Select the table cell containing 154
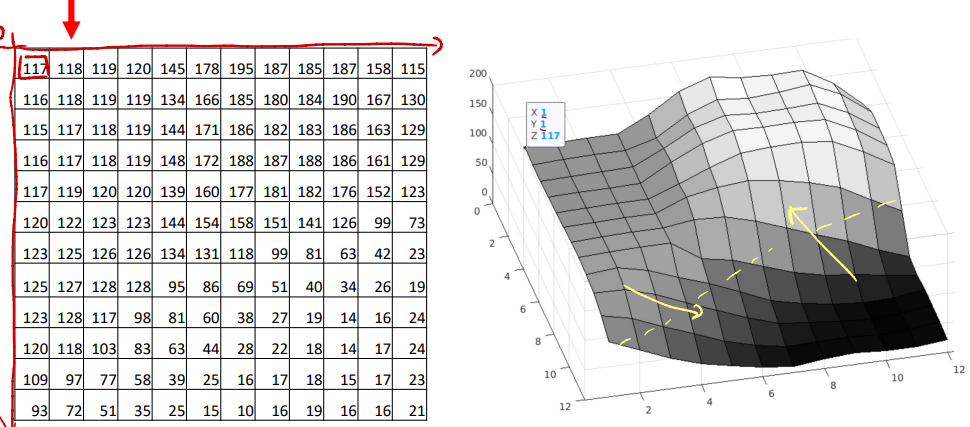This screenshot has width=970, height=427. tap(204, 218)
